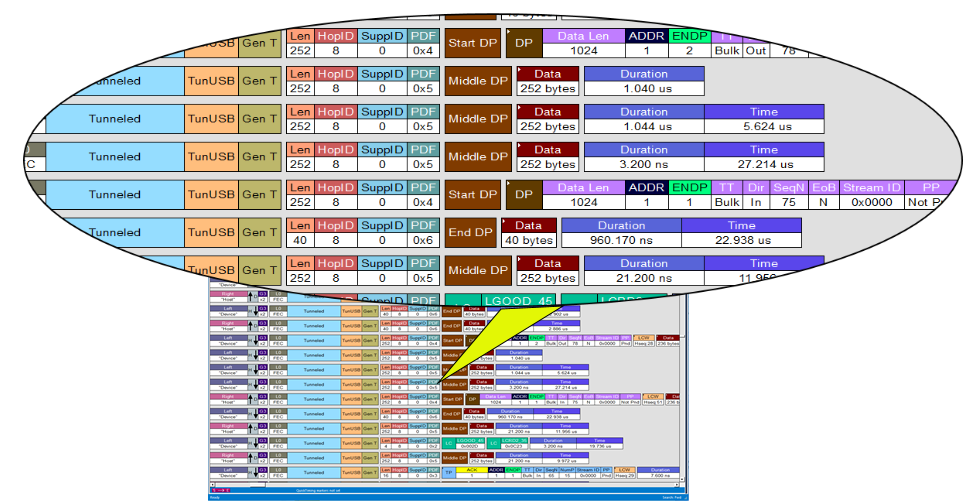Viewport: 973px width, 501px height.
Task: Click G3 x2 speed indicator in ACK TP row
Action: point(262,473)
